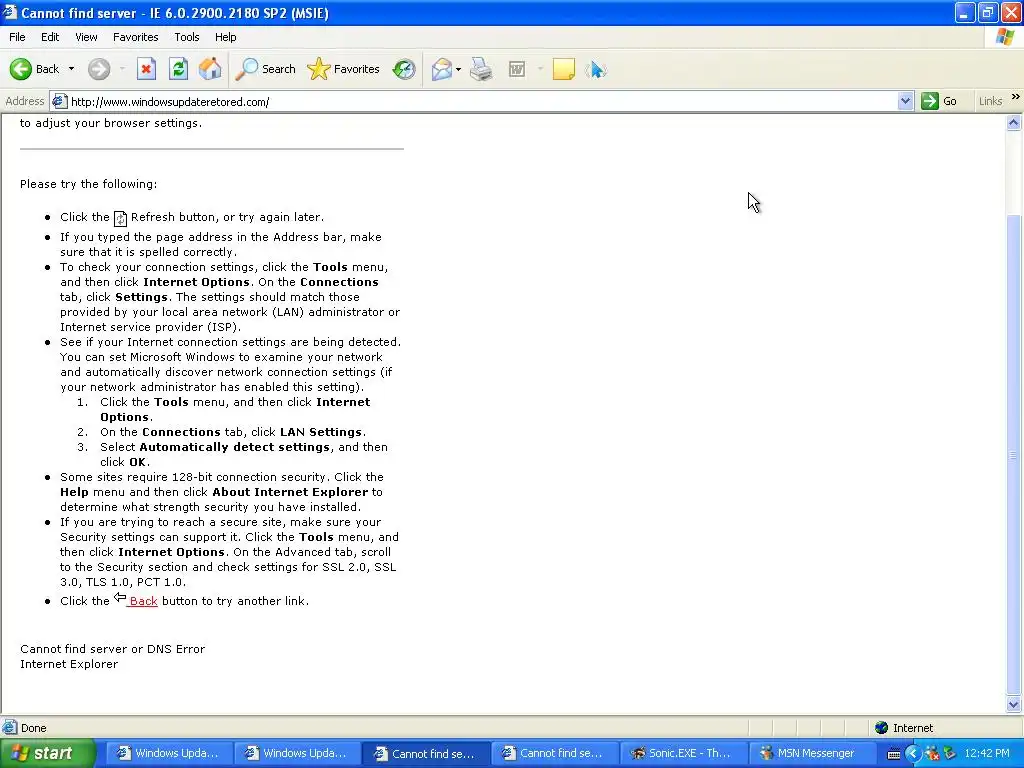This screenshot has height=768, width=1024.
Task: Click the vertical scrollbar thumb
Action: click(1014, 455)
